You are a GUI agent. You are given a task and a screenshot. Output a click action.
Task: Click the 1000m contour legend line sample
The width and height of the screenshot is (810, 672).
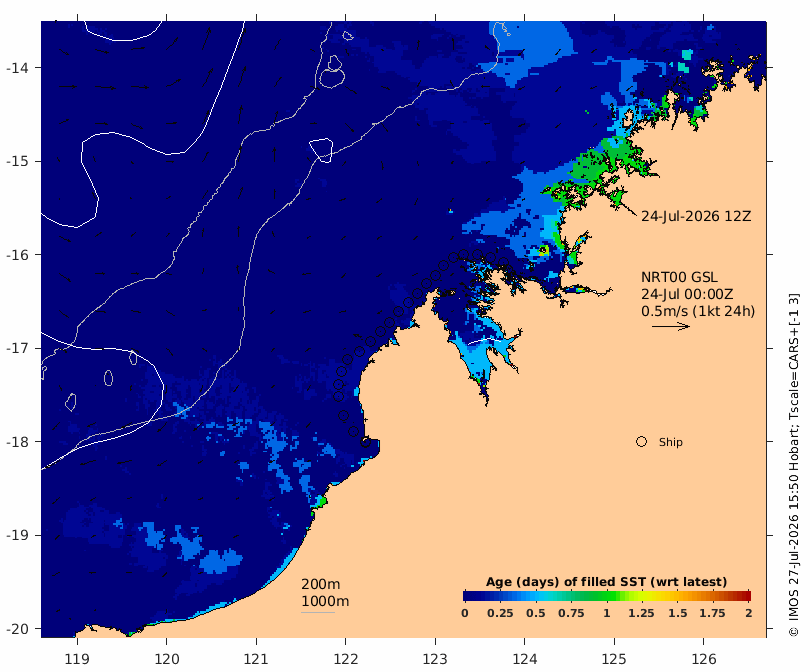[318, 613]
